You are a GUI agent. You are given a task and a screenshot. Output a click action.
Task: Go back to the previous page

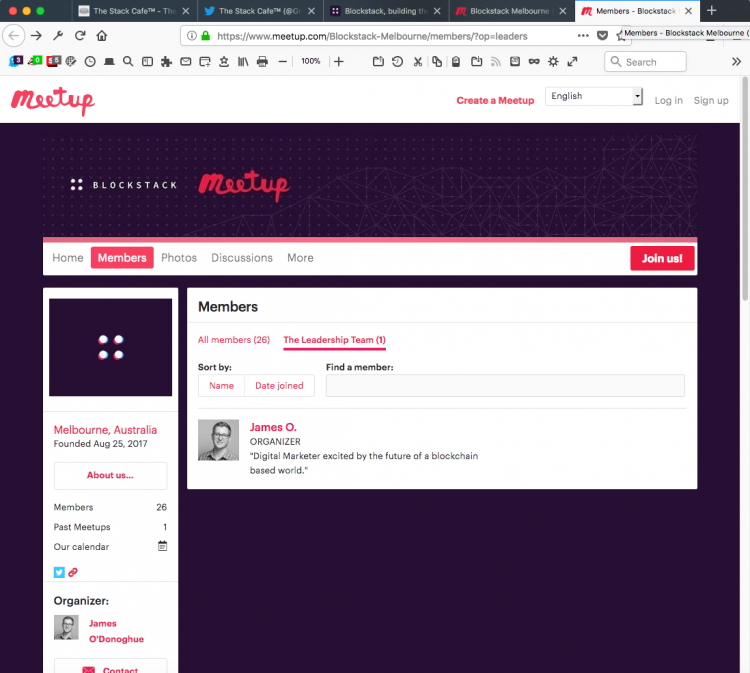14,35
